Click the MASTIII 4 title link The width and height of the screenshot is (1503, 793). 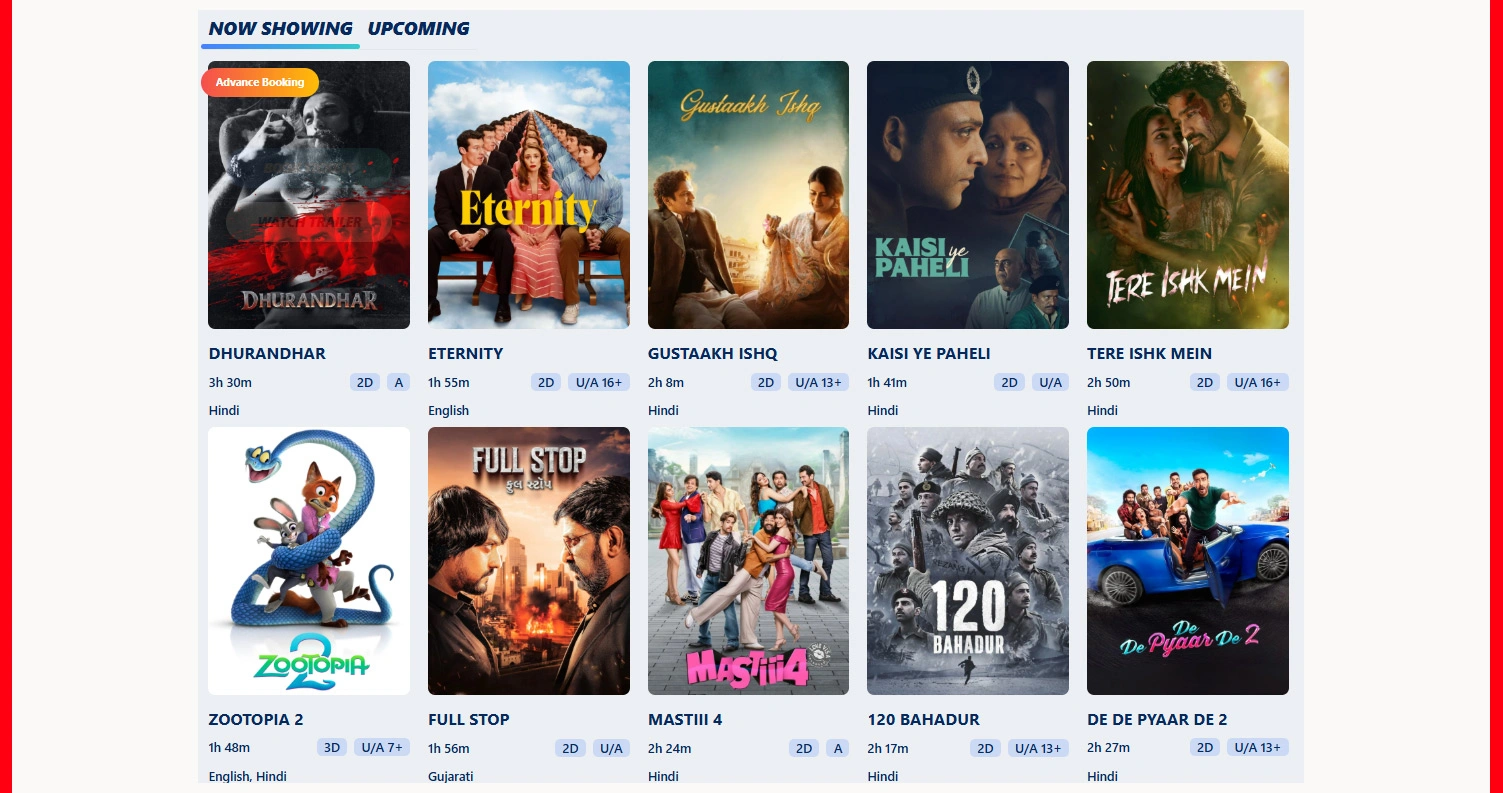pos(685,720)
